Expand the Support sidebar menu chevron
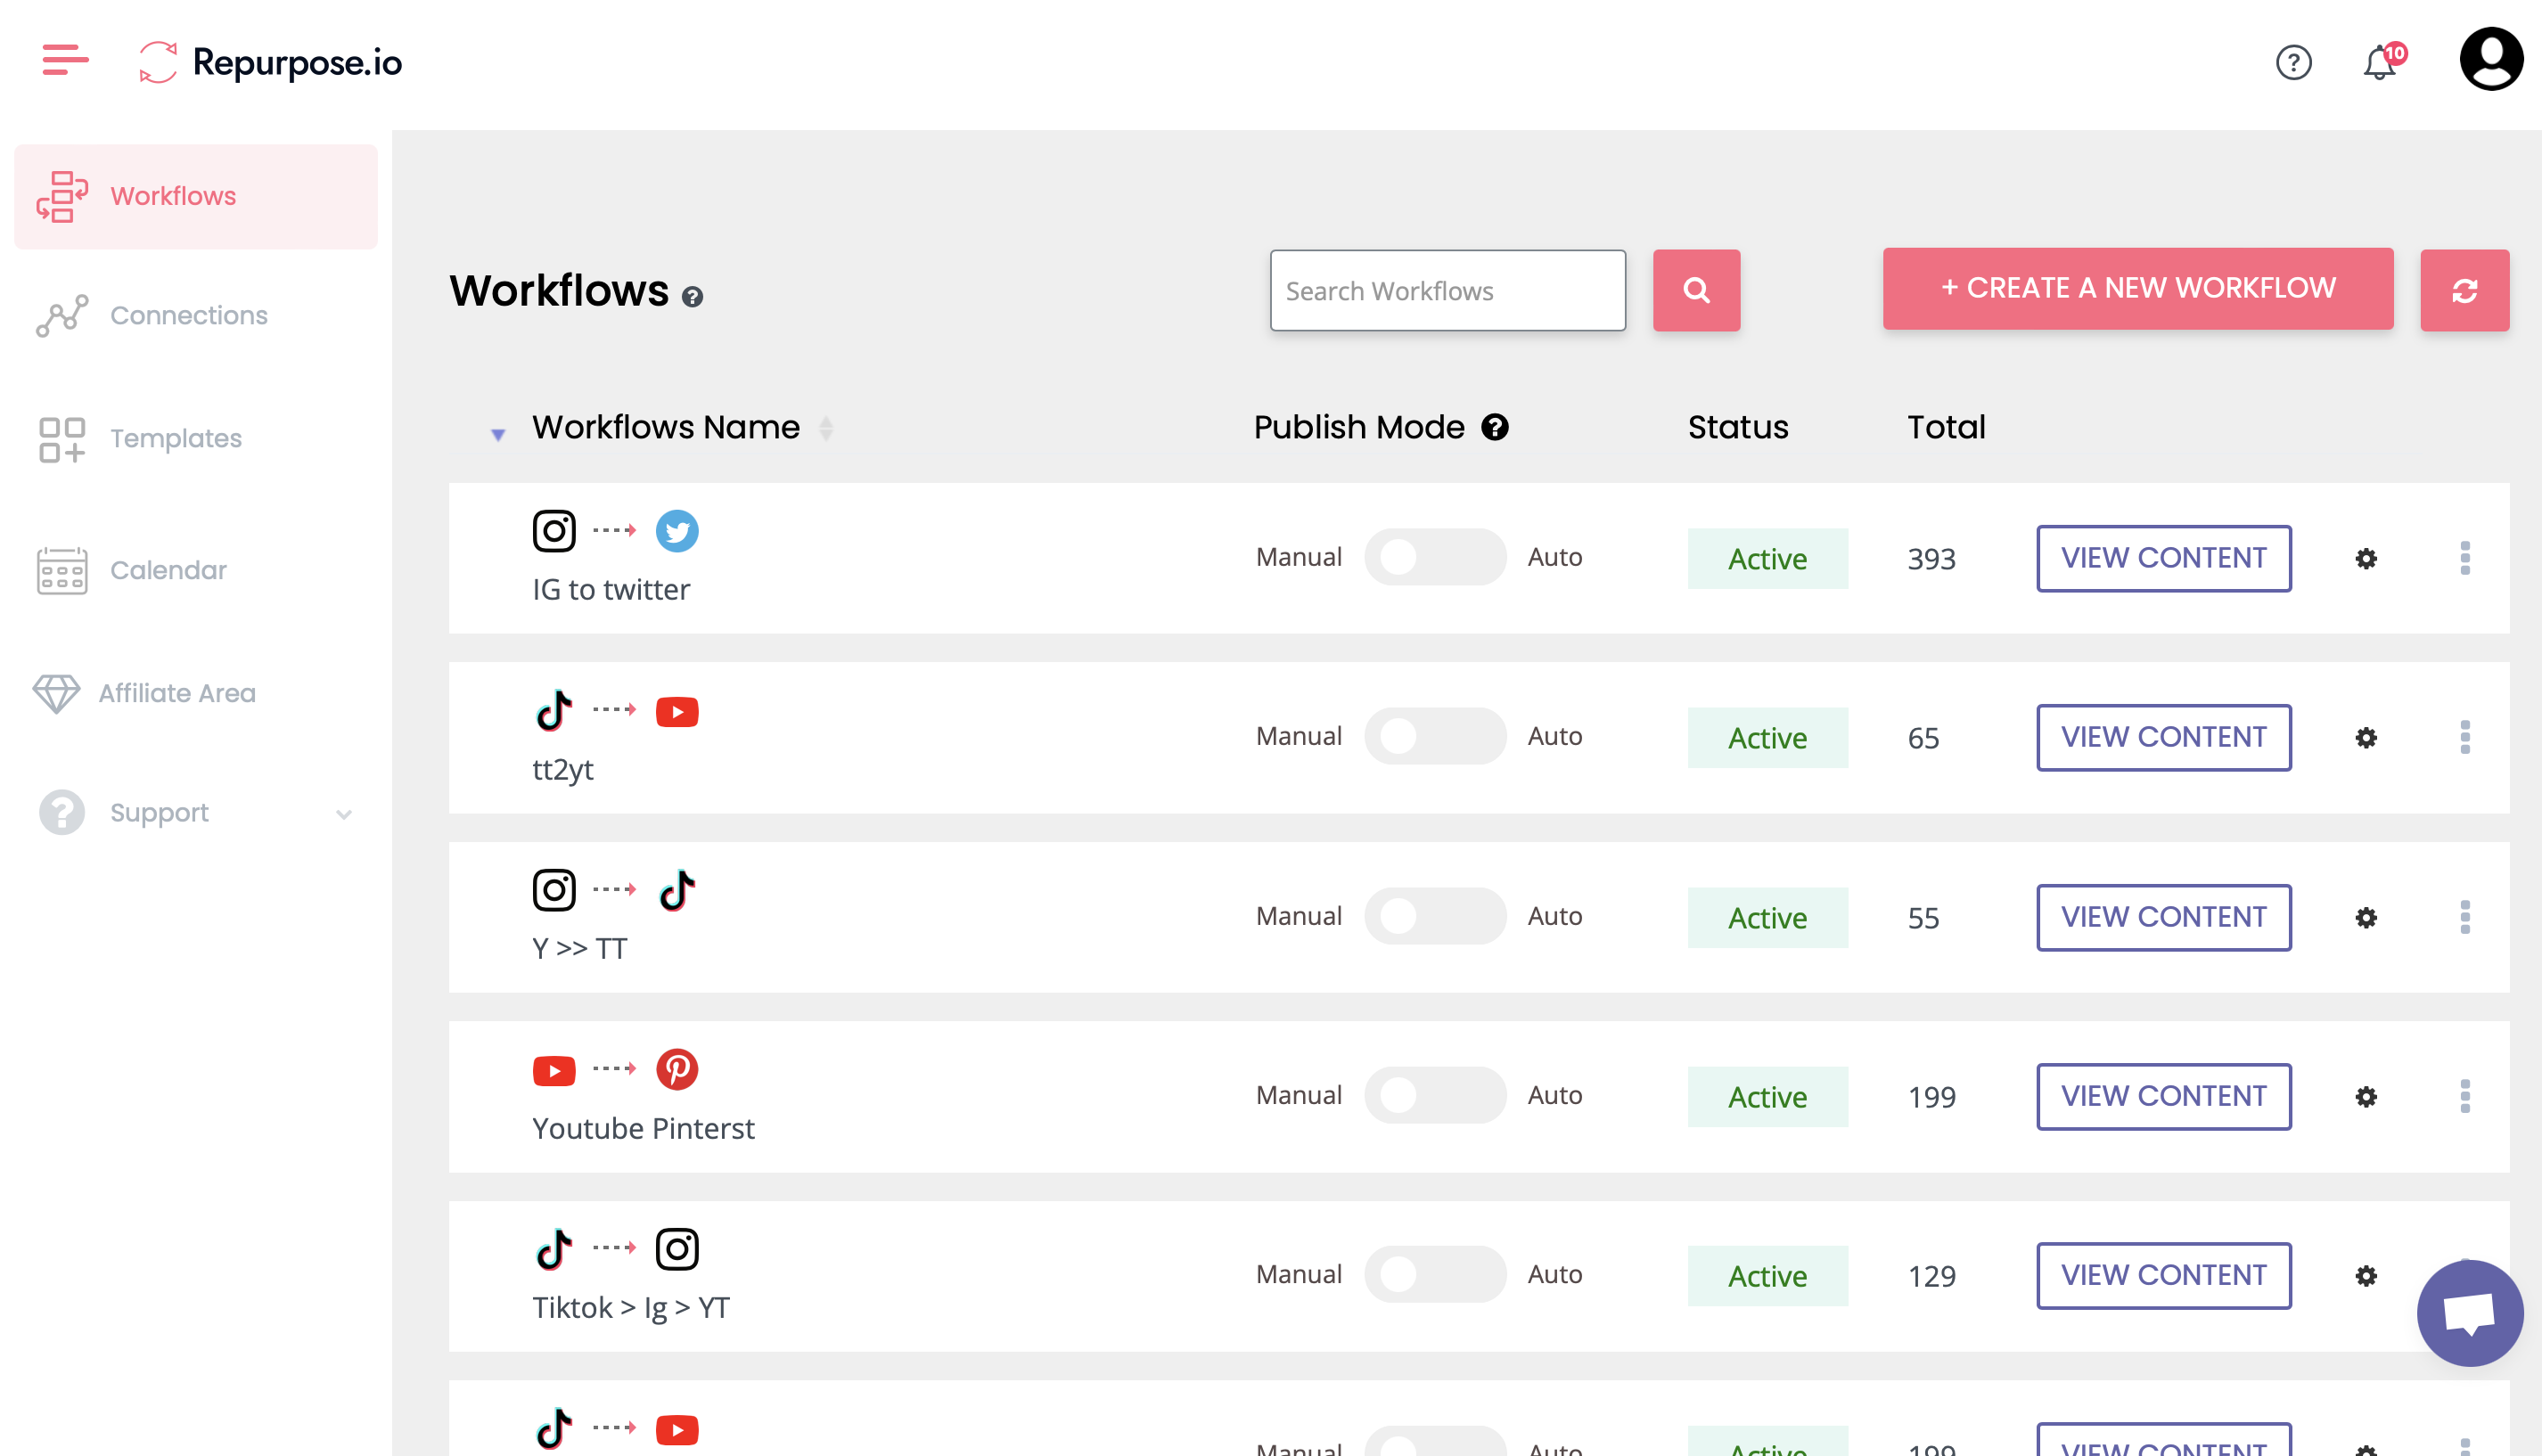The width and height of the screenshot is (2542, 1456). (x=344, y=814)
